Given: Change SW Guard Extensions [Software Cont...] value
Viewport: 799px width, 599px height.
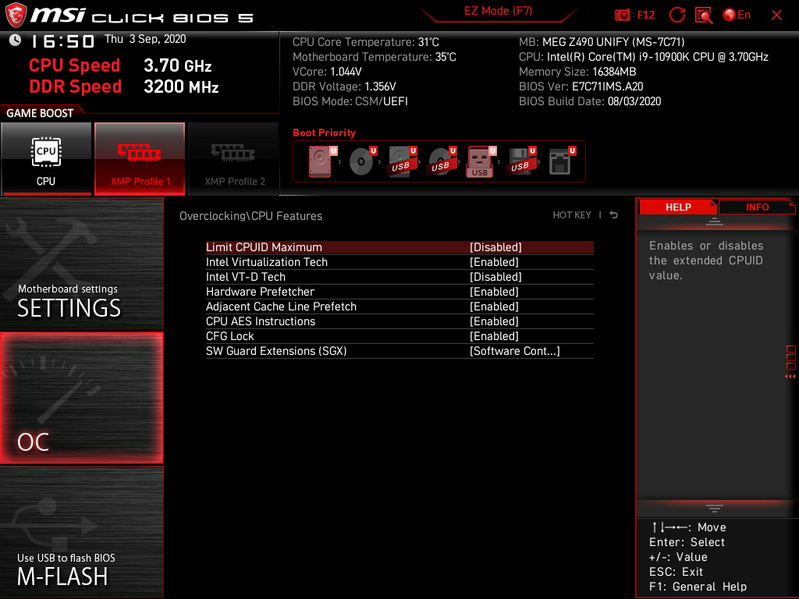Looking at the screenshot, I should pyautogui.click(x=515, y=351).
